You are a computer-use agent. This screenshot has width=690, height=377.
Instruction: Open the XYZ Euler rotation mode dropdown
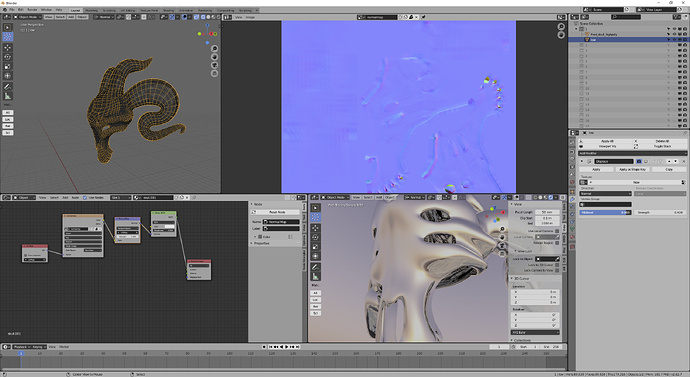(x=535, y=332)
